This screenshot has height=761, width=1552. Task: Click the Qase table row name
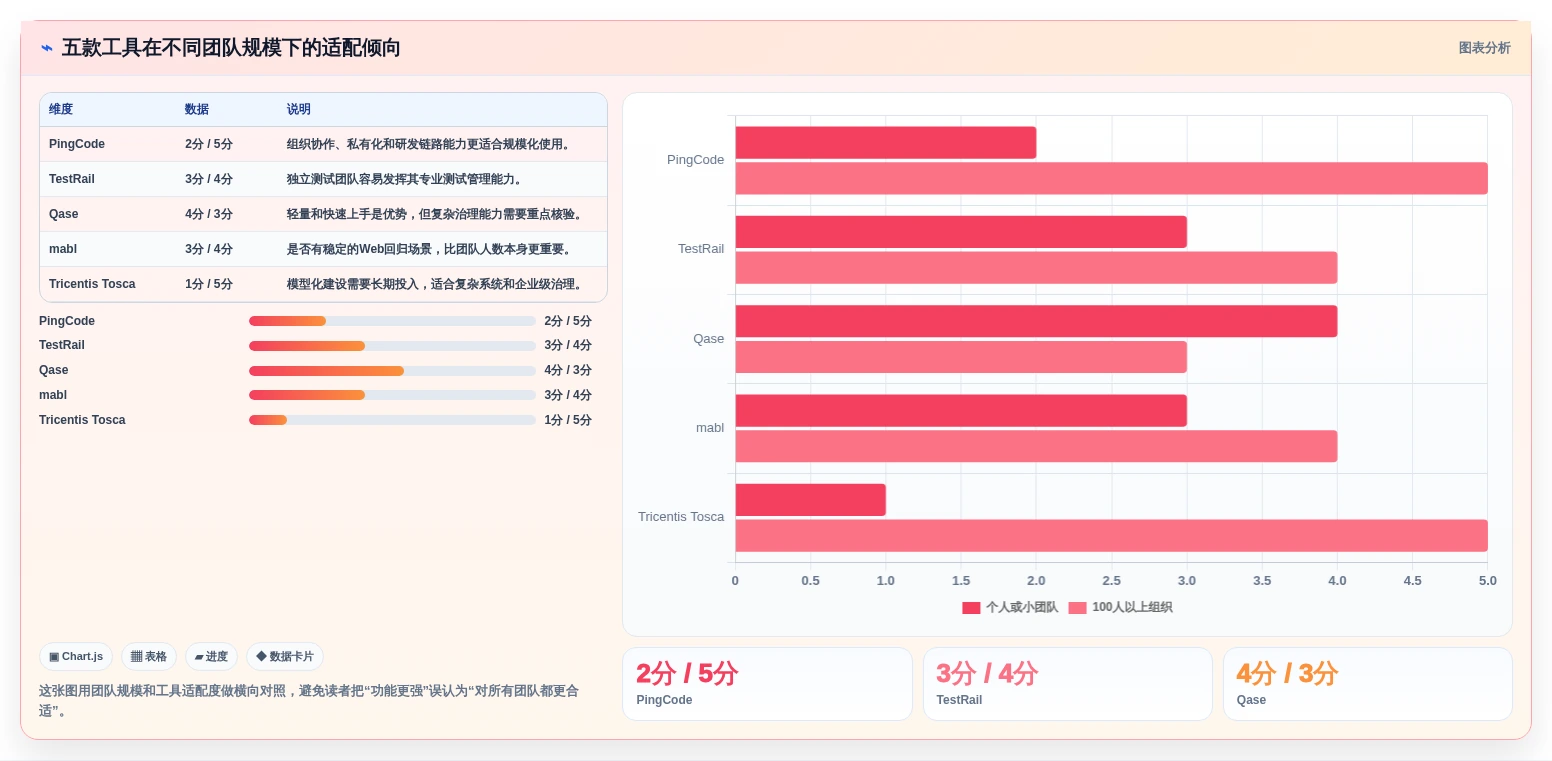click(63, 214)
